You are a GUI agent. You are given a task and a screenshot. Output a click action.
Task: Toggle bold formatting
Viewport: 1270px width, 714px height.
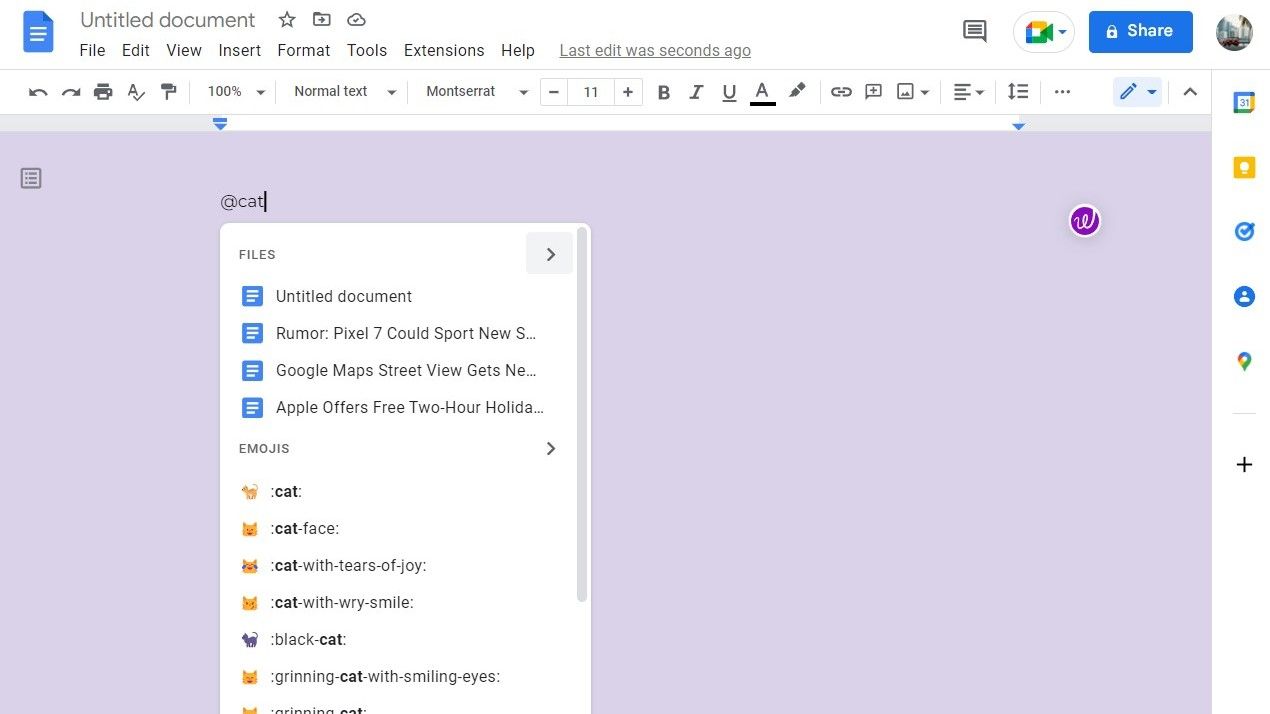point(663,91)
